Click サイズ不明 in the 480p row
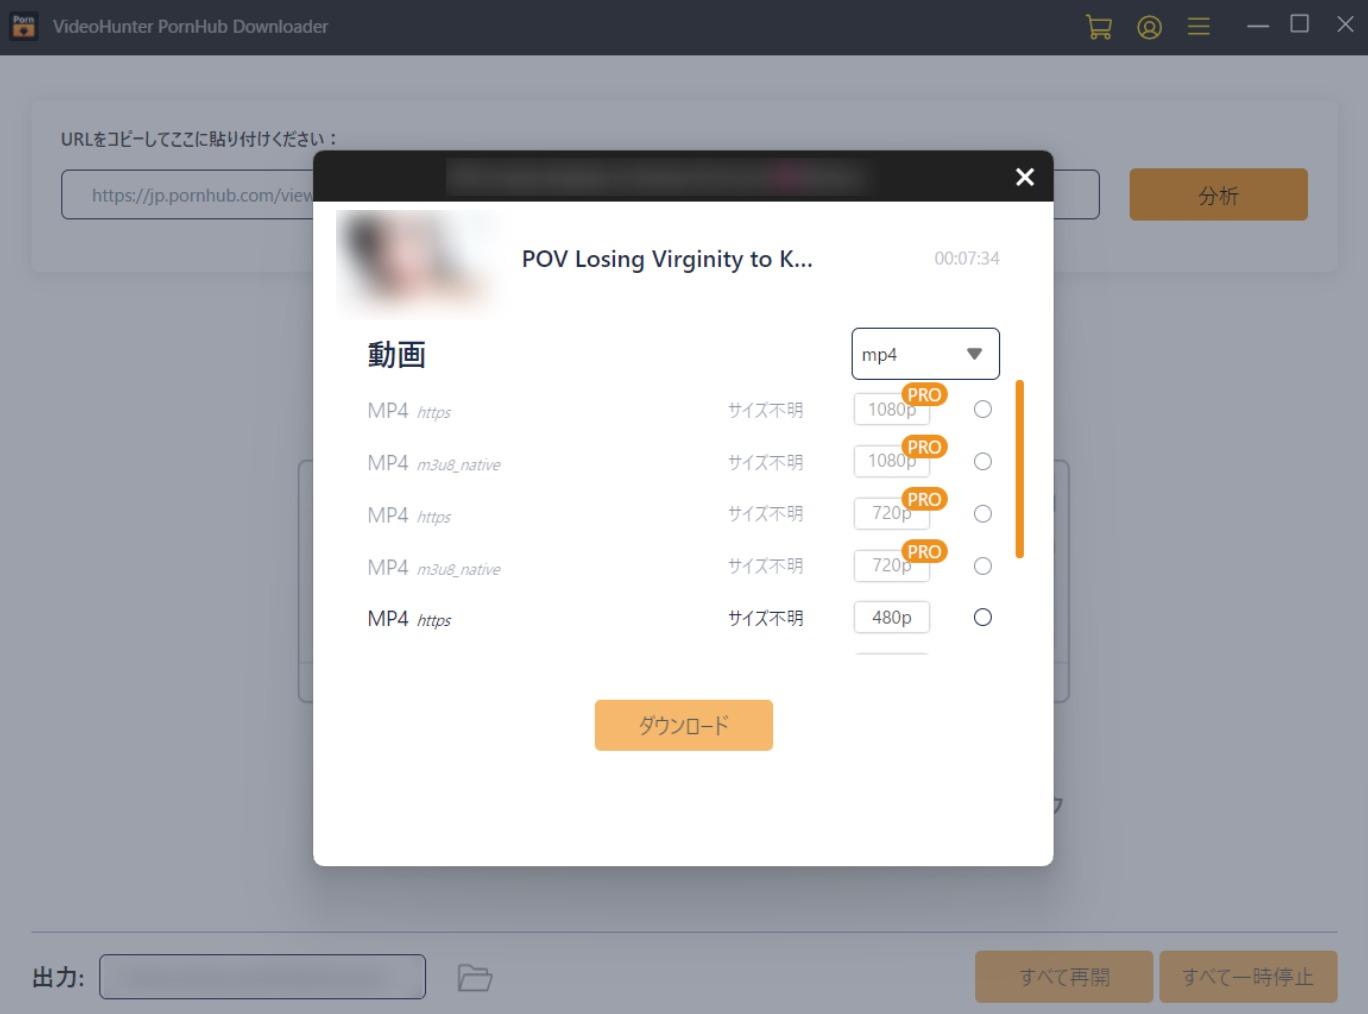This screenshot has height=1014, width=1368. (765, 618)
